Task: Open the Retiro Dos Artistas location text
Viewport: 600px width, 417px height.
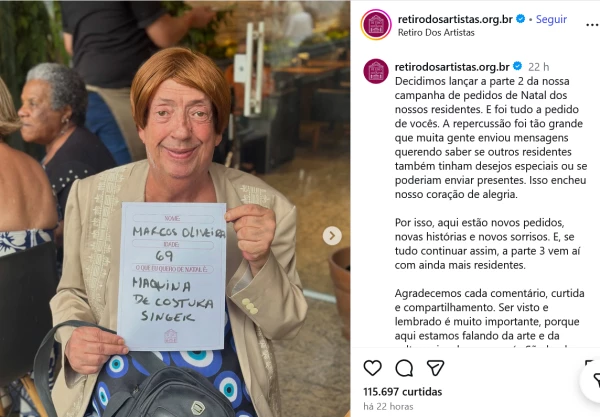Action: (436, 33)
